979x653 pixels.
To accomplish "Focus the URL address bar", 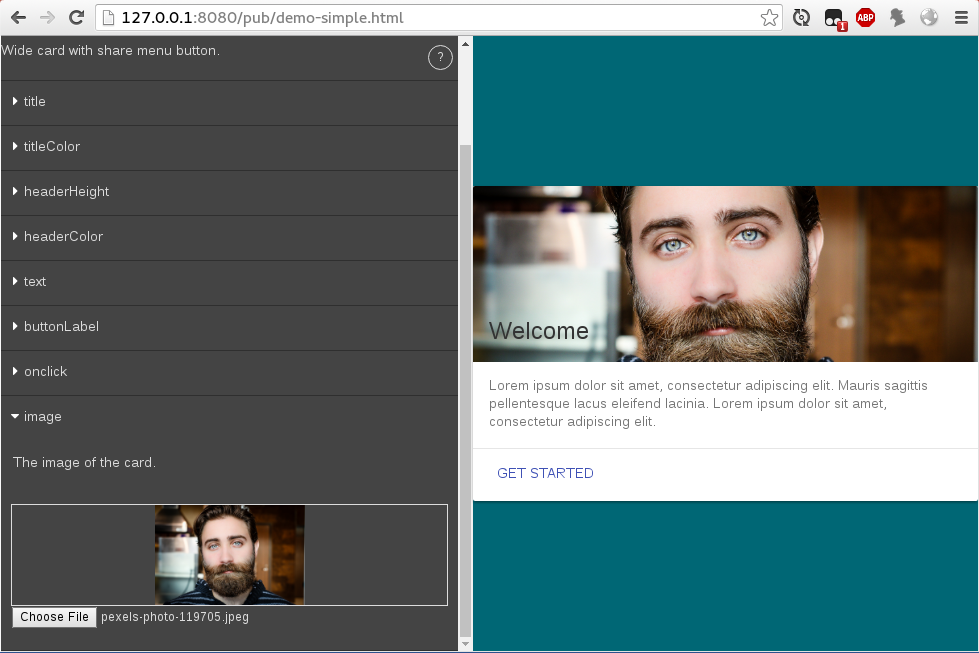I will 437,17.
